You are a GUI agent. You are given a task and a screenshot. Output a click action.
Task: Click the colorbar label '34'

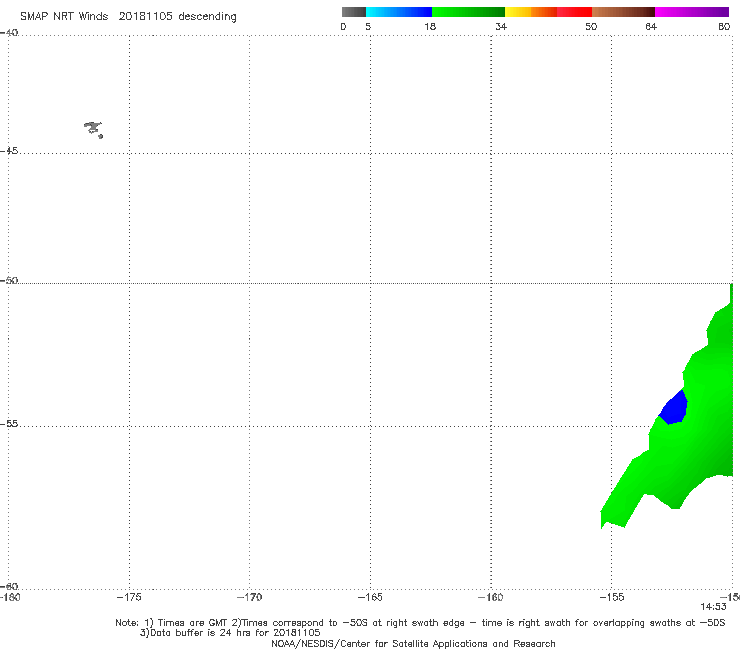tap(501, 26)
